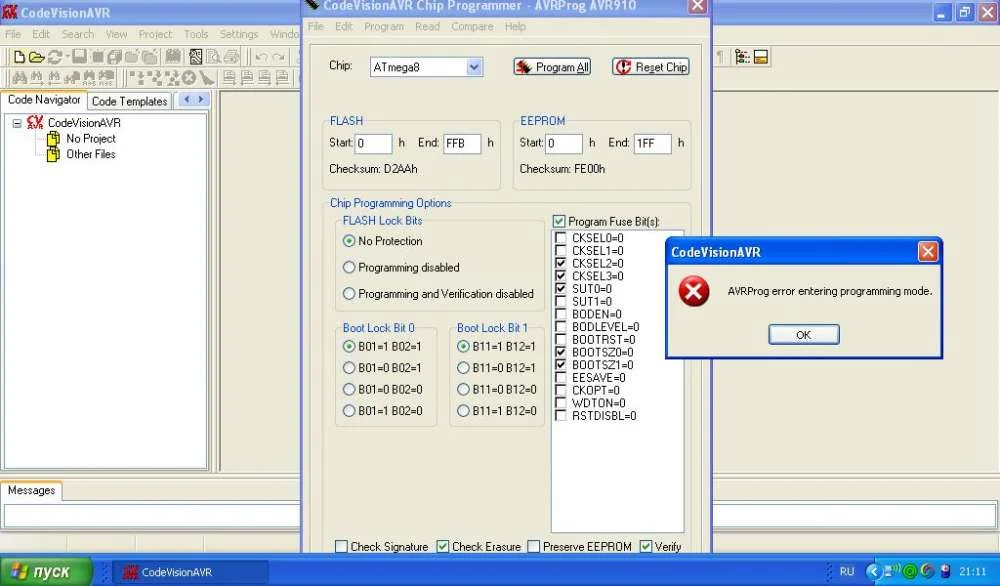The image size is (1000, 586).
Task: Open the Settings menu in main window
Action: tap(239, 34)
